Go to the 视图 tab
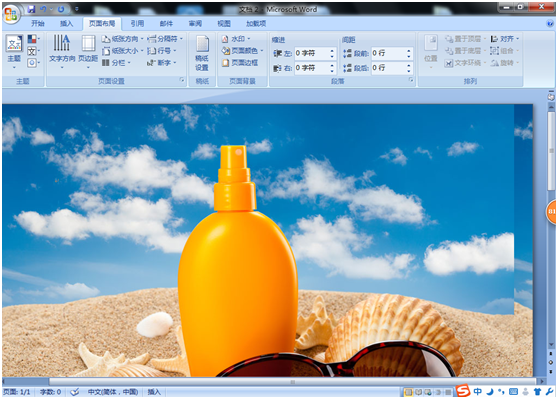558x399 pixels. pos(224,23)
